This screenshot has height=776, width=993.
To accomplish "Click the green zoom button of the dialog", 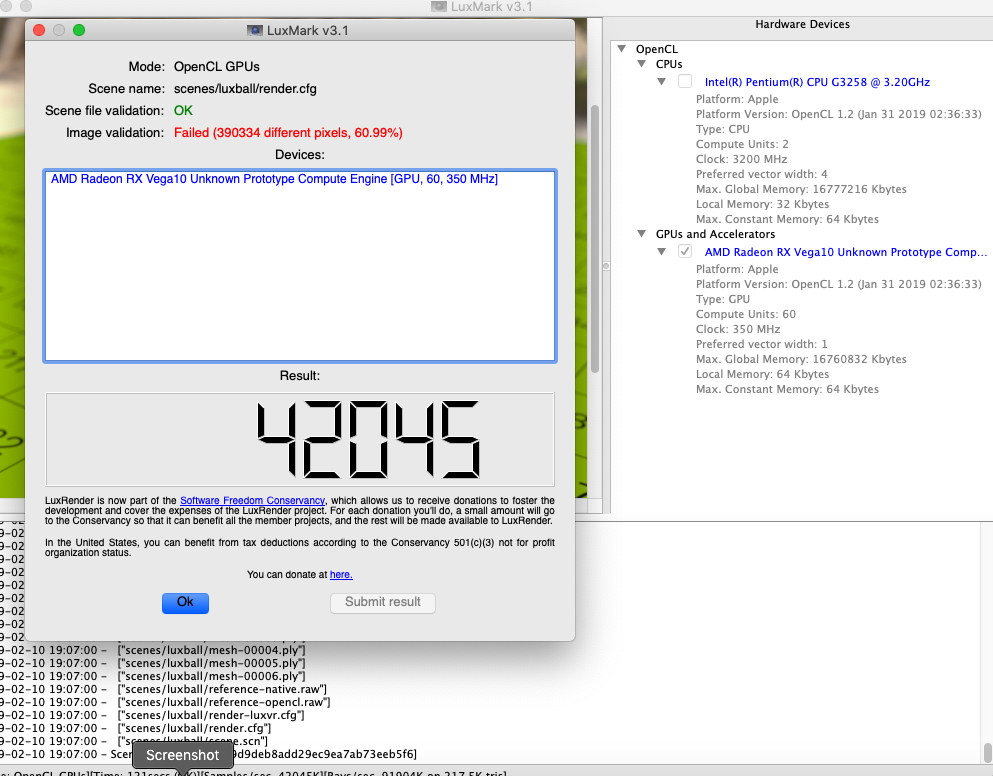I will (x=79, y=30).
